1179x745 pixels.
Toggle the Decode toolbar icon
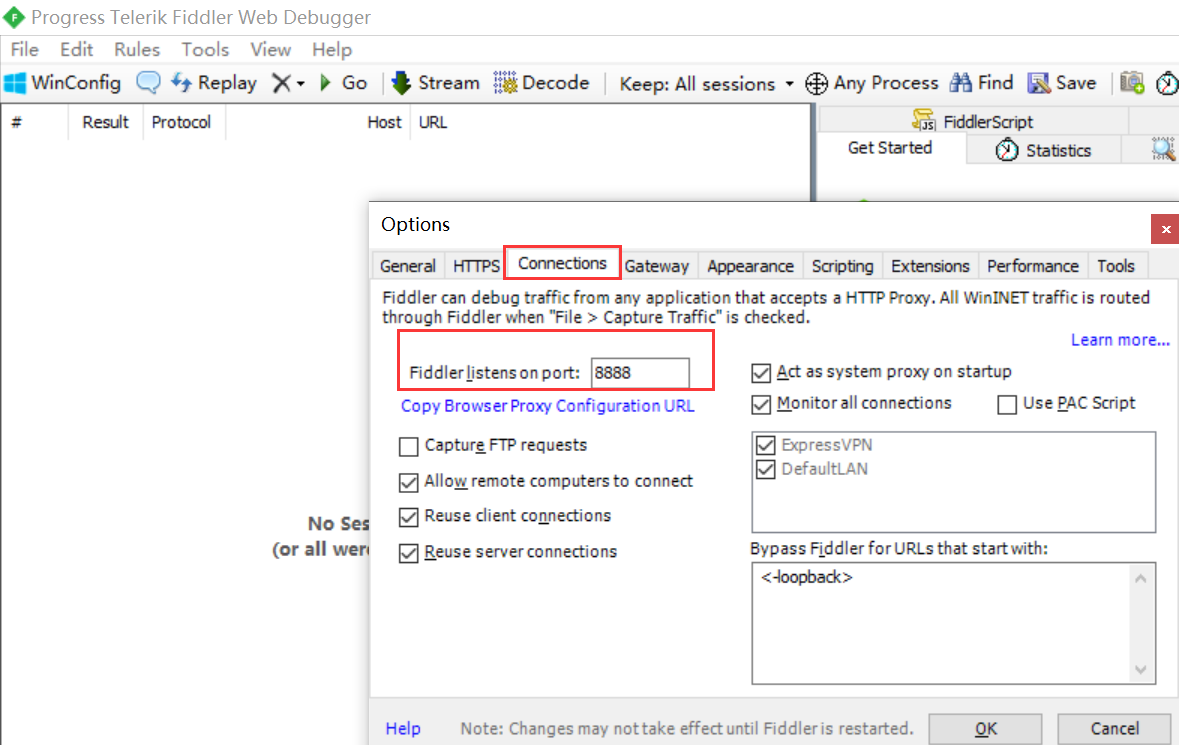coord(505,83)
